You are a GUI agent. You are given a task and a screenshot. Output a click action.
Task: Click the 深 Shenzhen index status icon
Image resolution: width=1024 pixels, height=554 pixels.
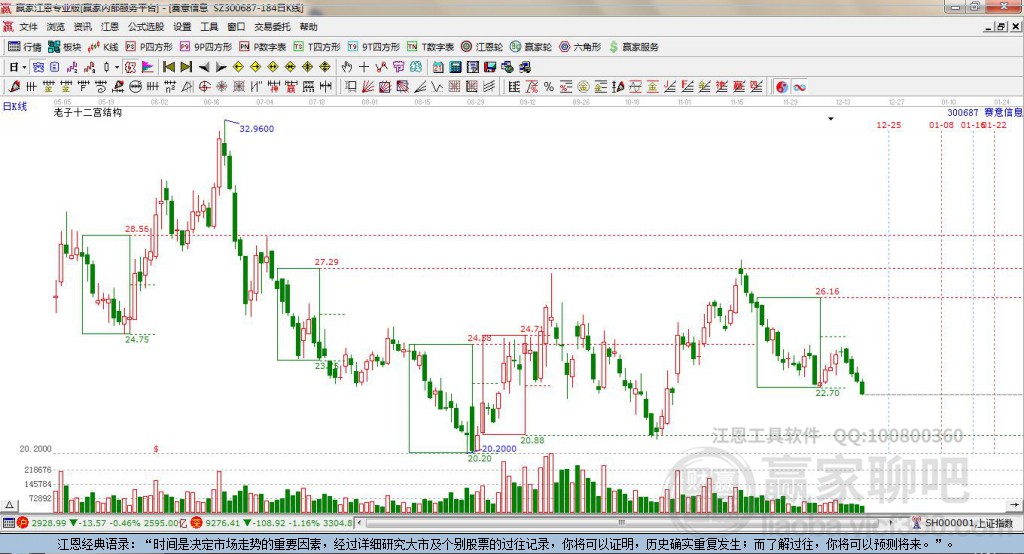tap(197, 523)
